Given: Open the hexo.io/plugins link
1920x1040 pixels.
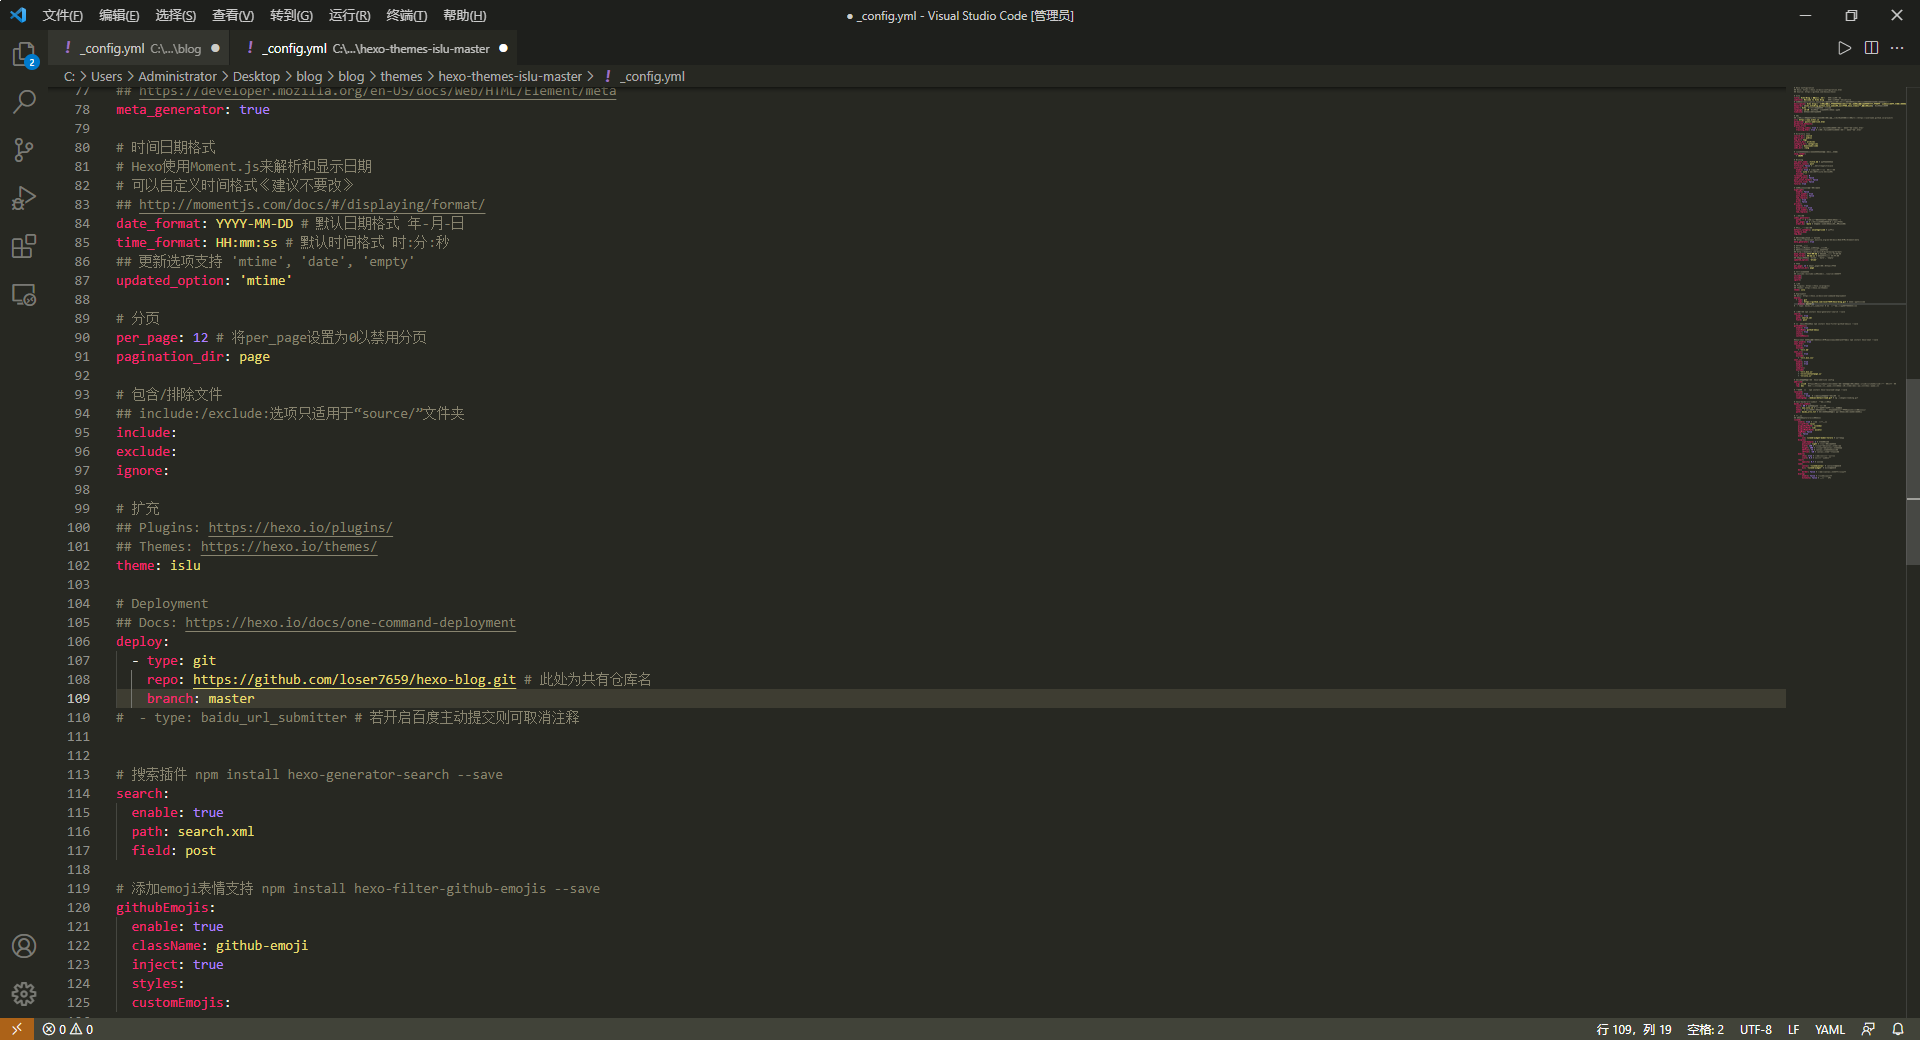Looking at the screenshot, I should point(300,528).
